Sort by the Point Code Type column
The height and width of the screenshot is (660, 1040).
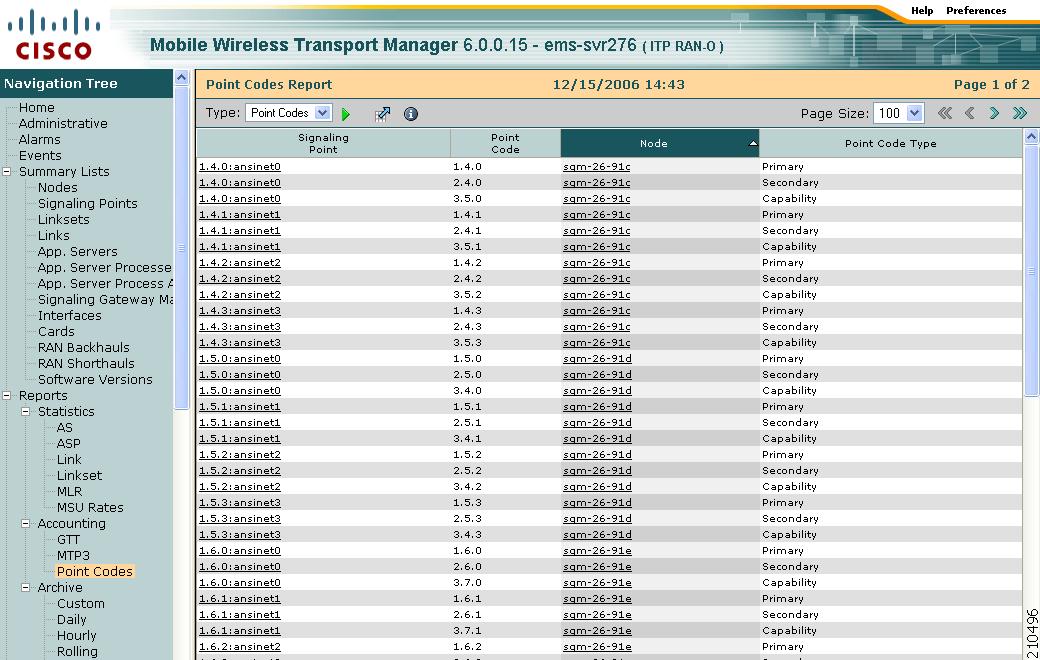(890, 143)
